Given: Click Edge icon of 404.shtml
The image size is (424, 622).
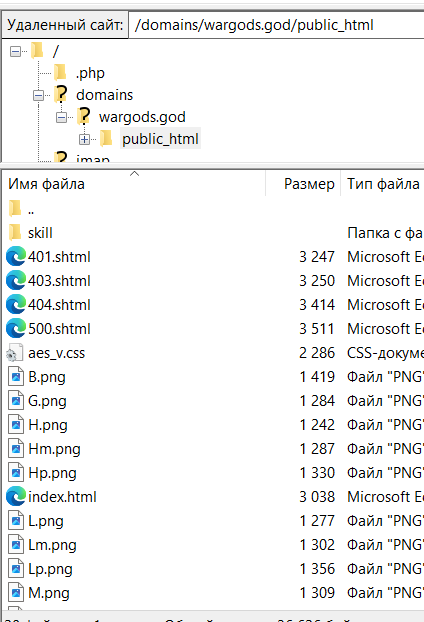Looking at the screenshot, I should click(x=16, y=304).
